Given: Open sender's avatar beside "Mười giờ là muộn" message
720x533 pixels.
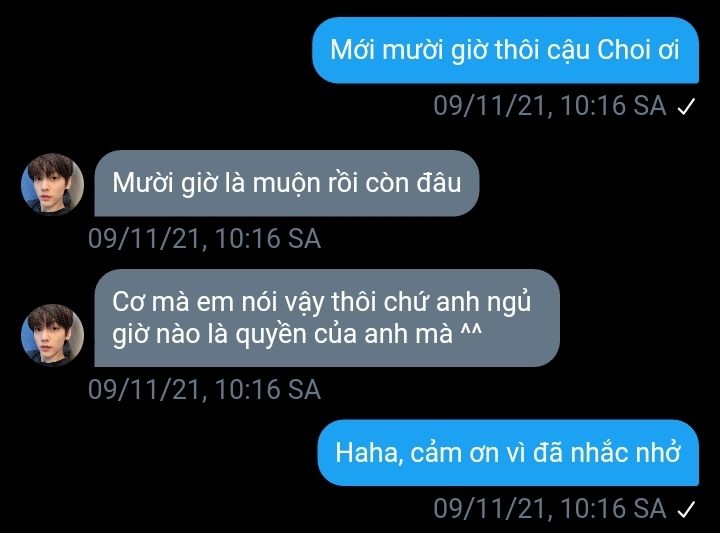Looking at the screenshot, I should pyautogui.click(x=52, y=184).
